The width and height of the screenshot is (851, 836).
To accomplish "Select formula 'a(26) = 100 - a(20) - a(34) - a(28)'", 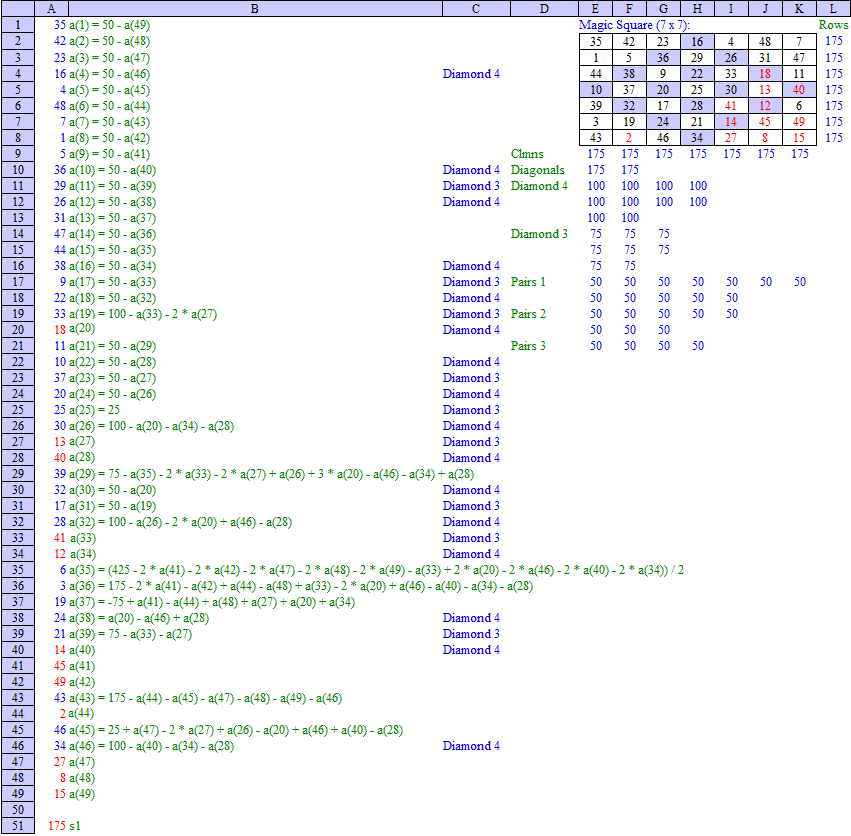I will coord(151,426).
